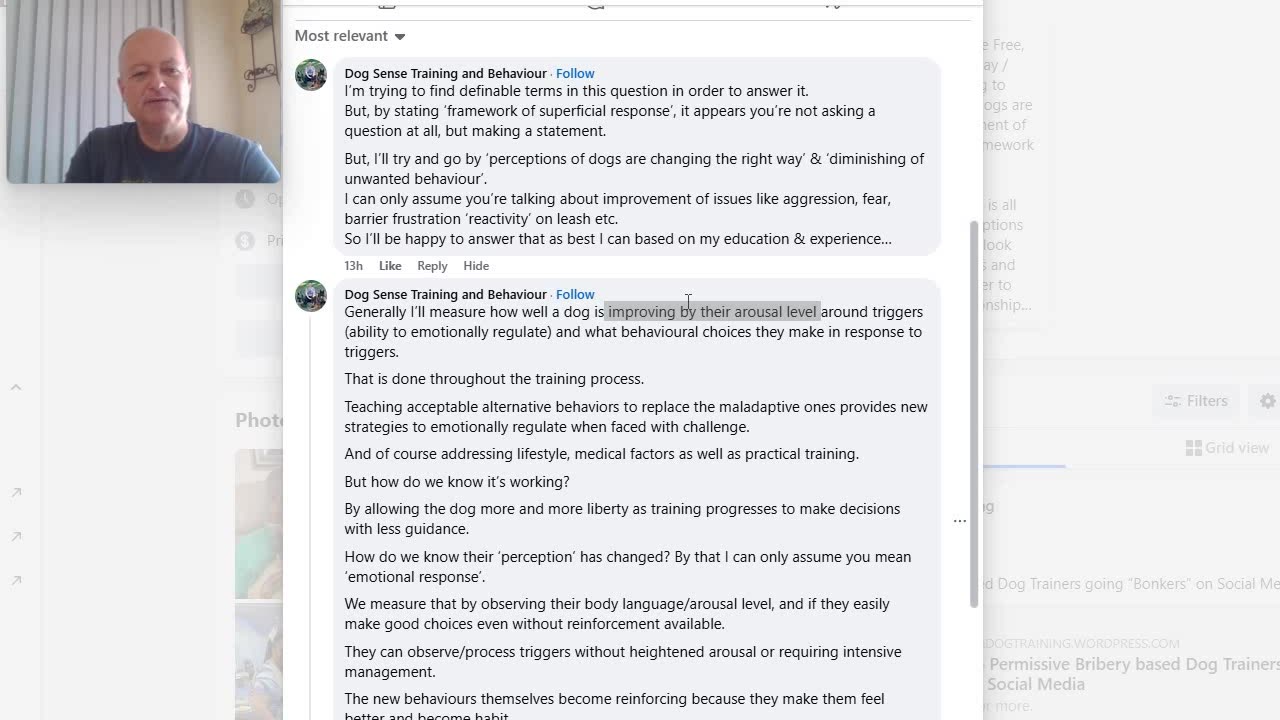
Task: Open the 'Dog Sense Training and Behaviour' name on first comment
Action: (445, 73)
